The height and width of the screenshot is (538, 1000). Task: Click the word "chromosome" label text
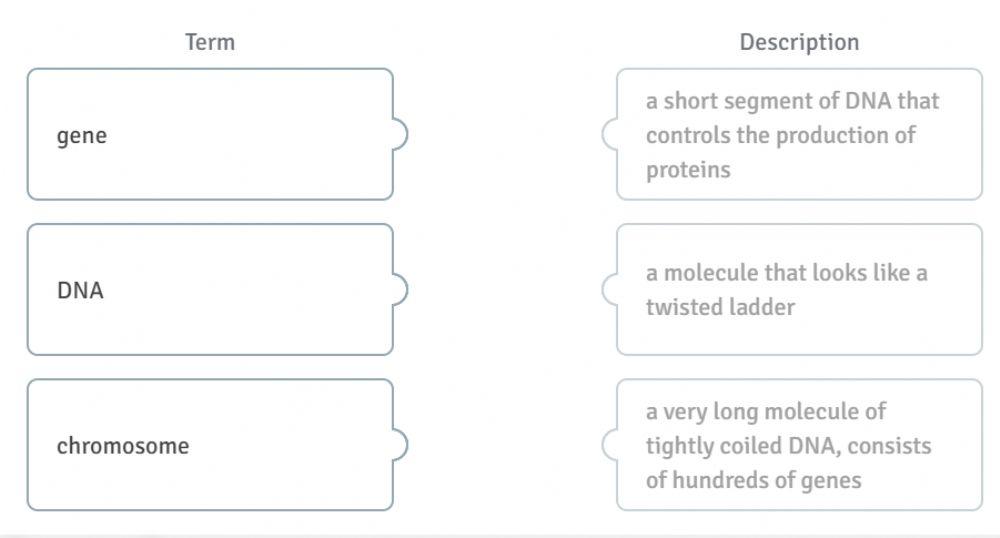click(122, 446)
